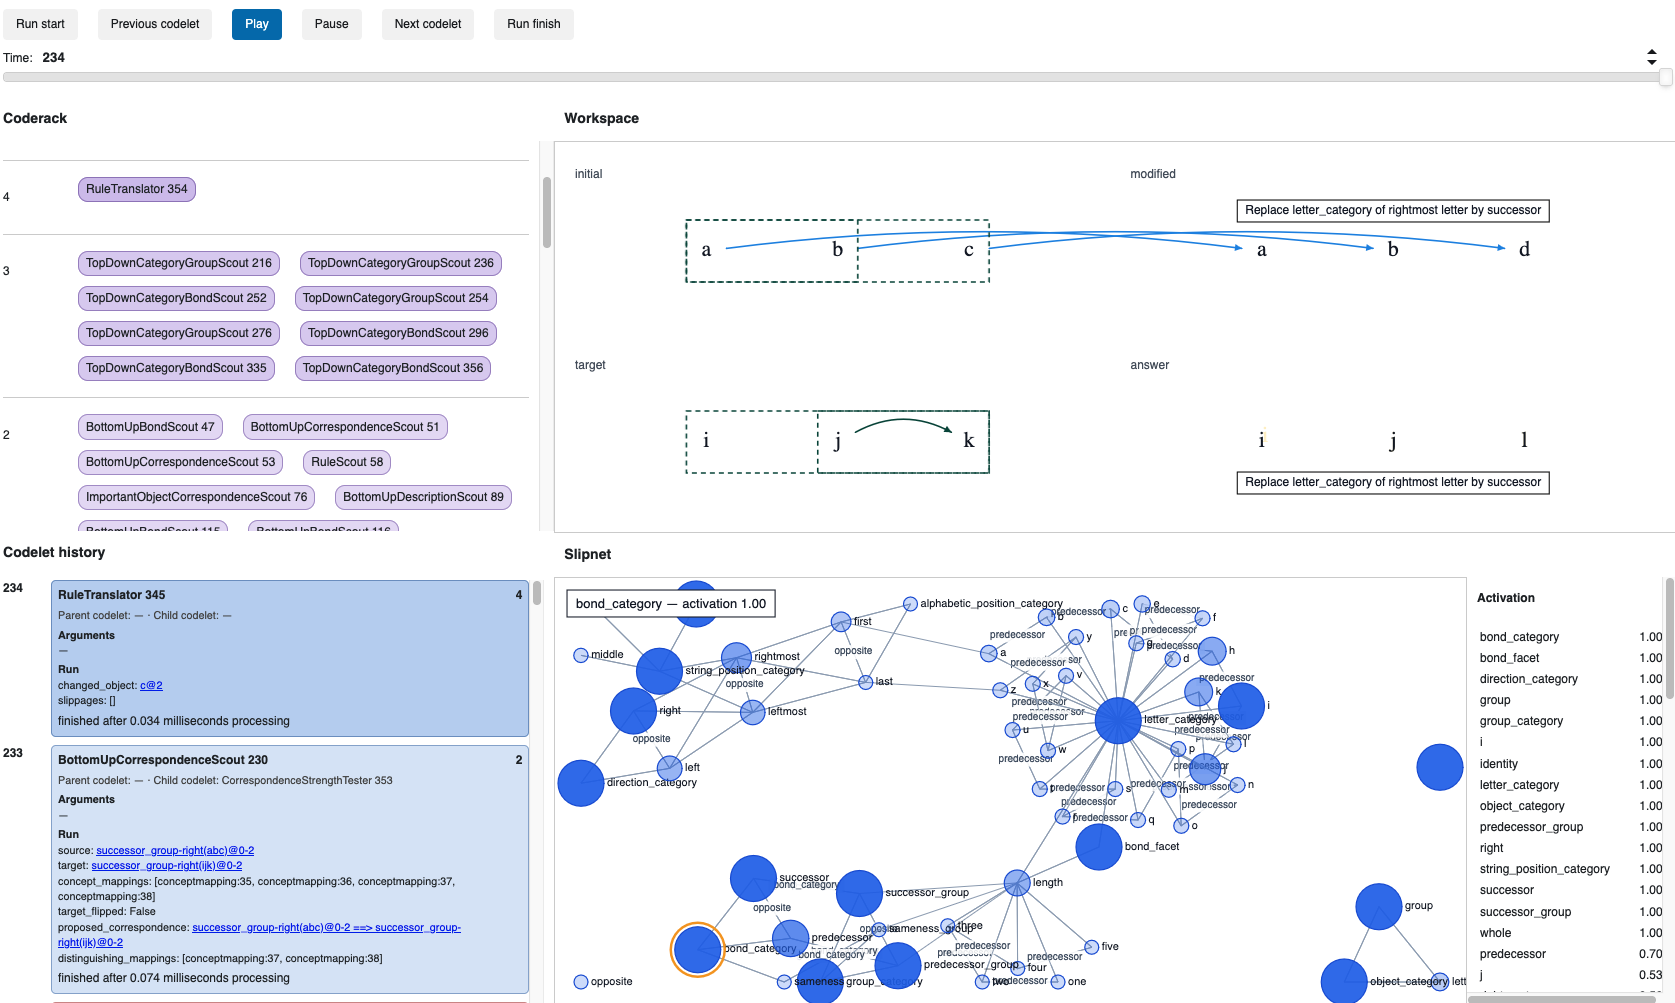Screen dimensions: 1675x1003
Task: Select TopDownCategoryBondScout 335 chip
Action: click(x=176, y=368)
